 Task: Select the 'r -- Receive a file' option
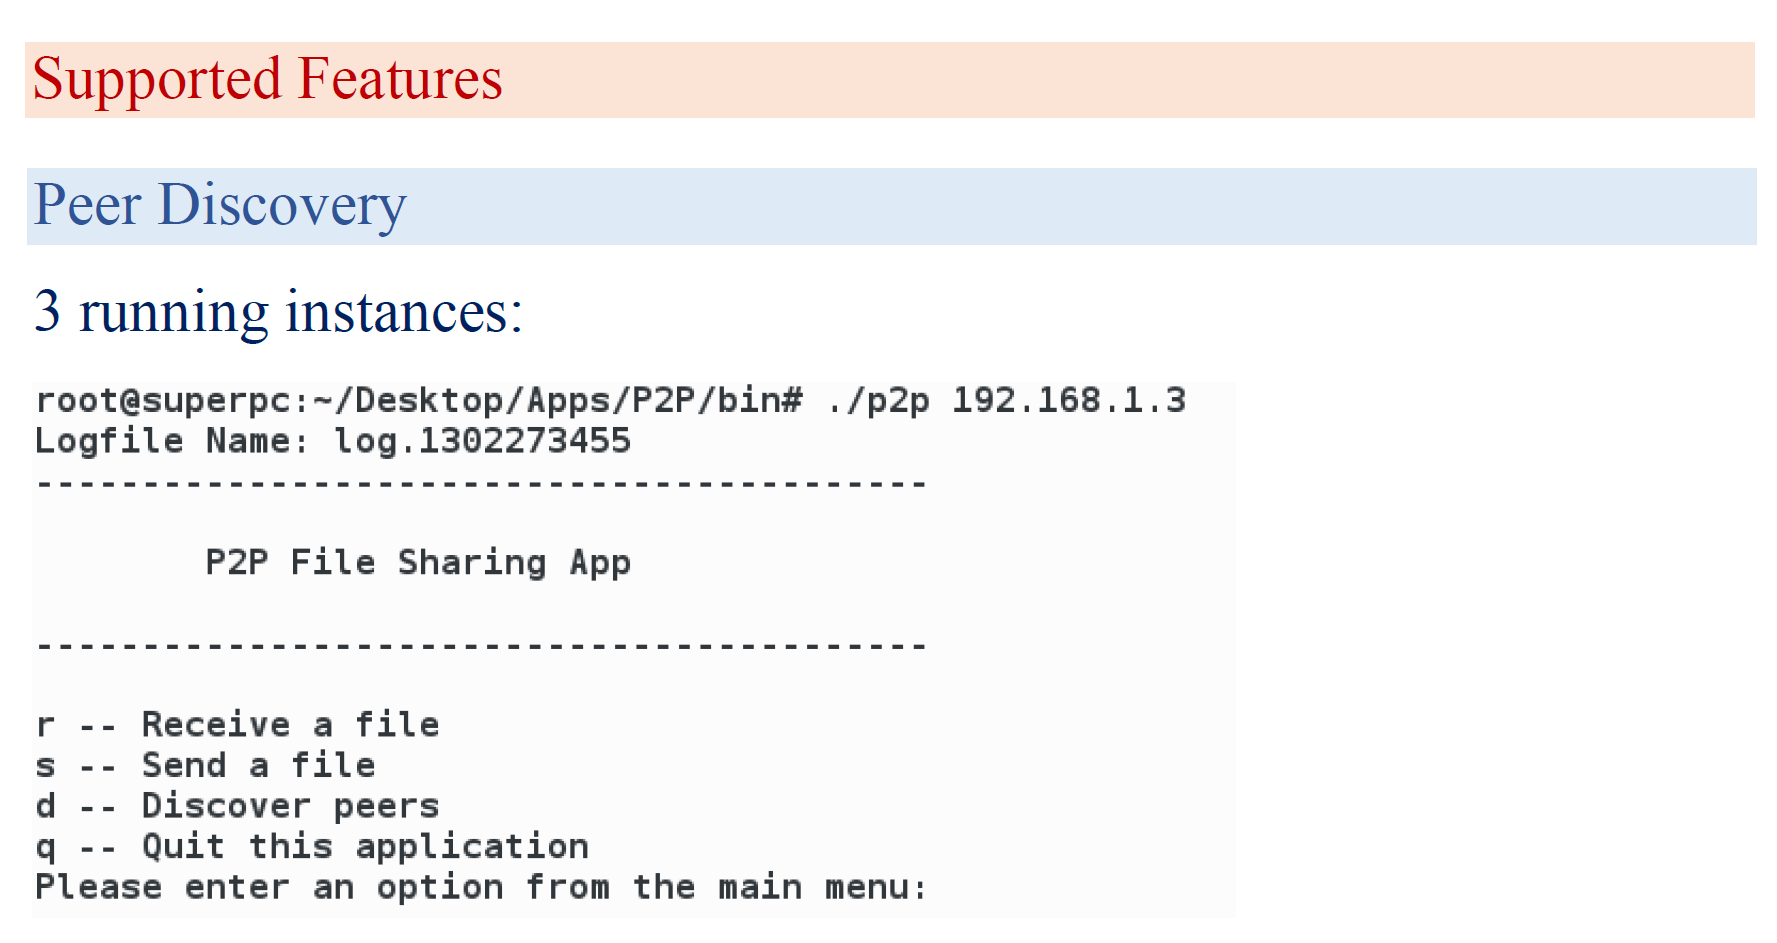click(x=237, y=724)
